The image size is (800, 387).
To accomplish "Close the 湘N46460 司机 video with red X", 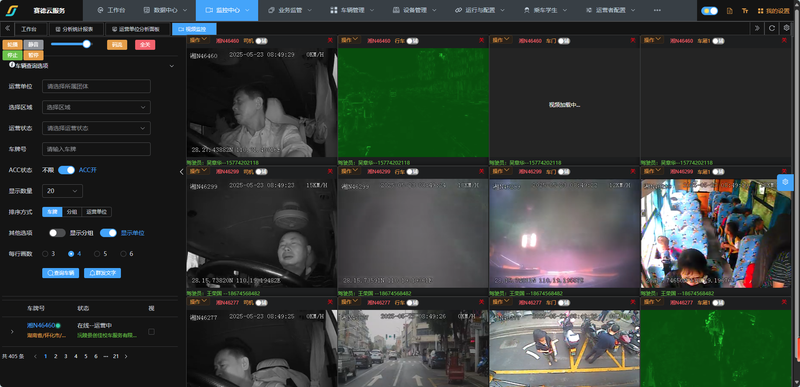I will pyautogui.click(x=330, y=40).
